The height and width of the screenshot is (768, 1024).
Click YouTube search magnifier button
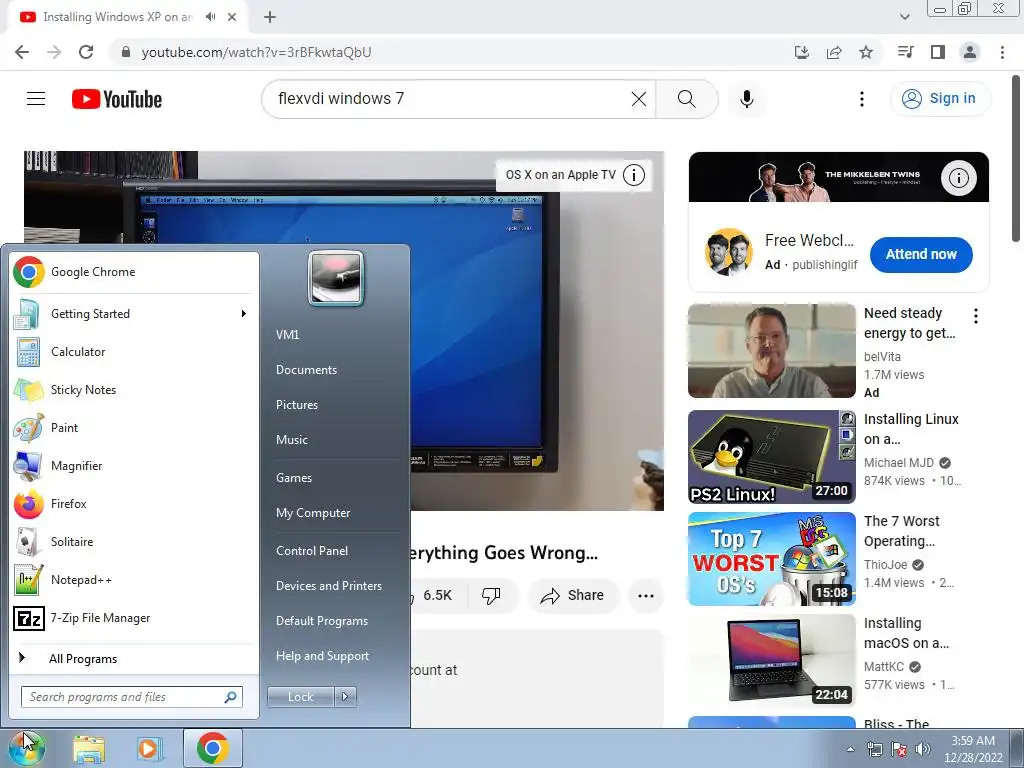click(686, 99)
